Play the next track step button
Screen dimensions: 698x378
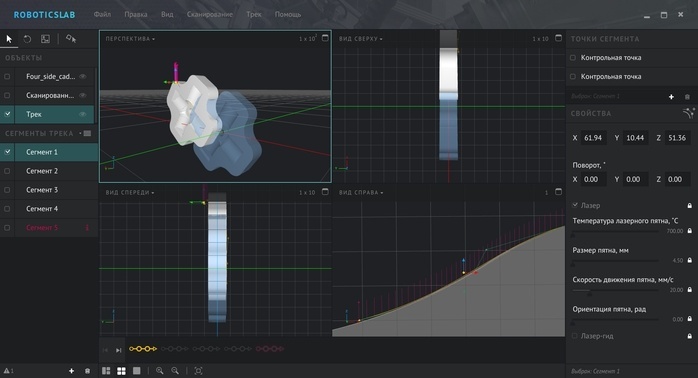(x=118, y=350)
